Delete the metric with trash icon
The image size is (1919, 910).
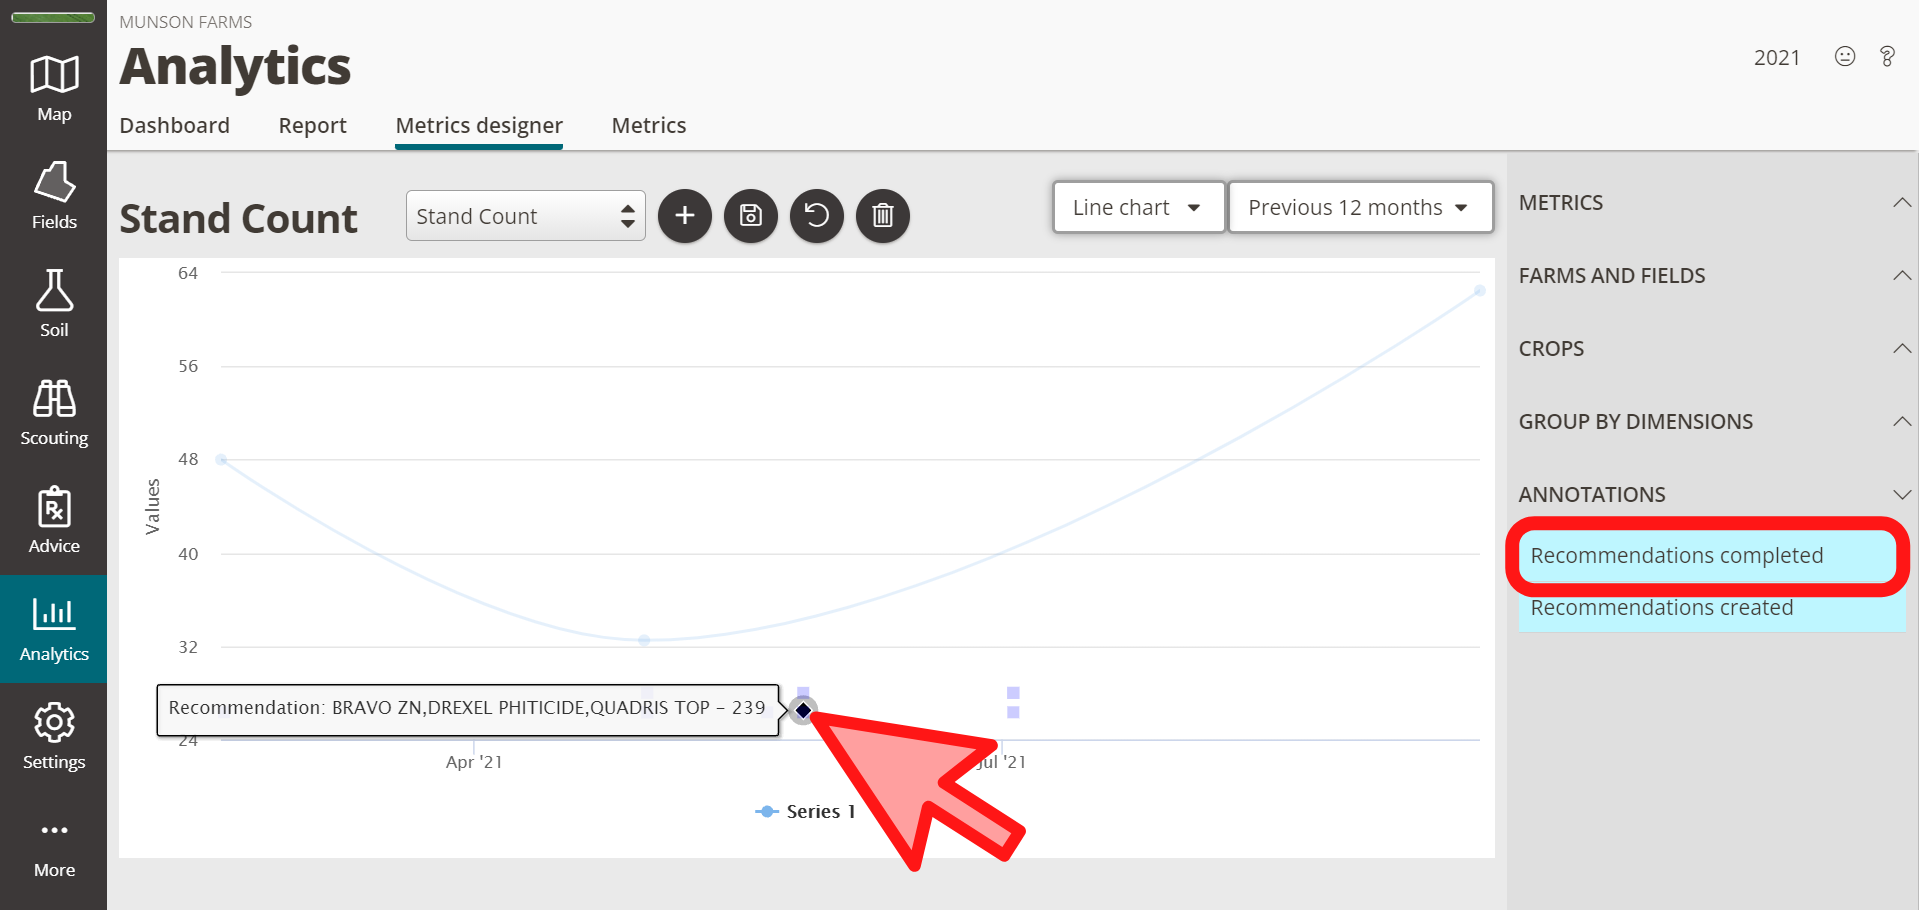883,215
